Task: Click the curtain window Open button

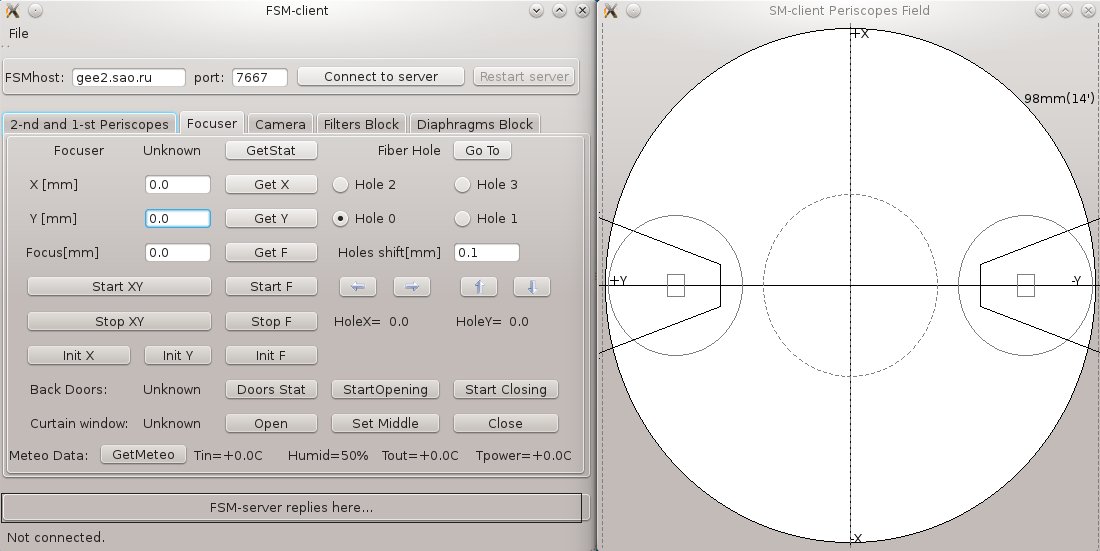Action: click(271, 423)
